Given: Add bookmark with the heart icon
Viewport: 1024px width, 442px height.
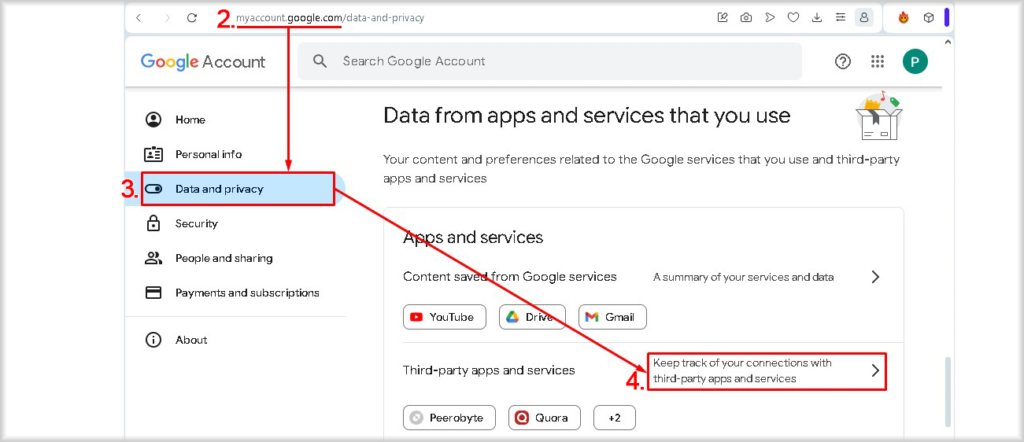Looking at the screenshot, I should [793, 18].
